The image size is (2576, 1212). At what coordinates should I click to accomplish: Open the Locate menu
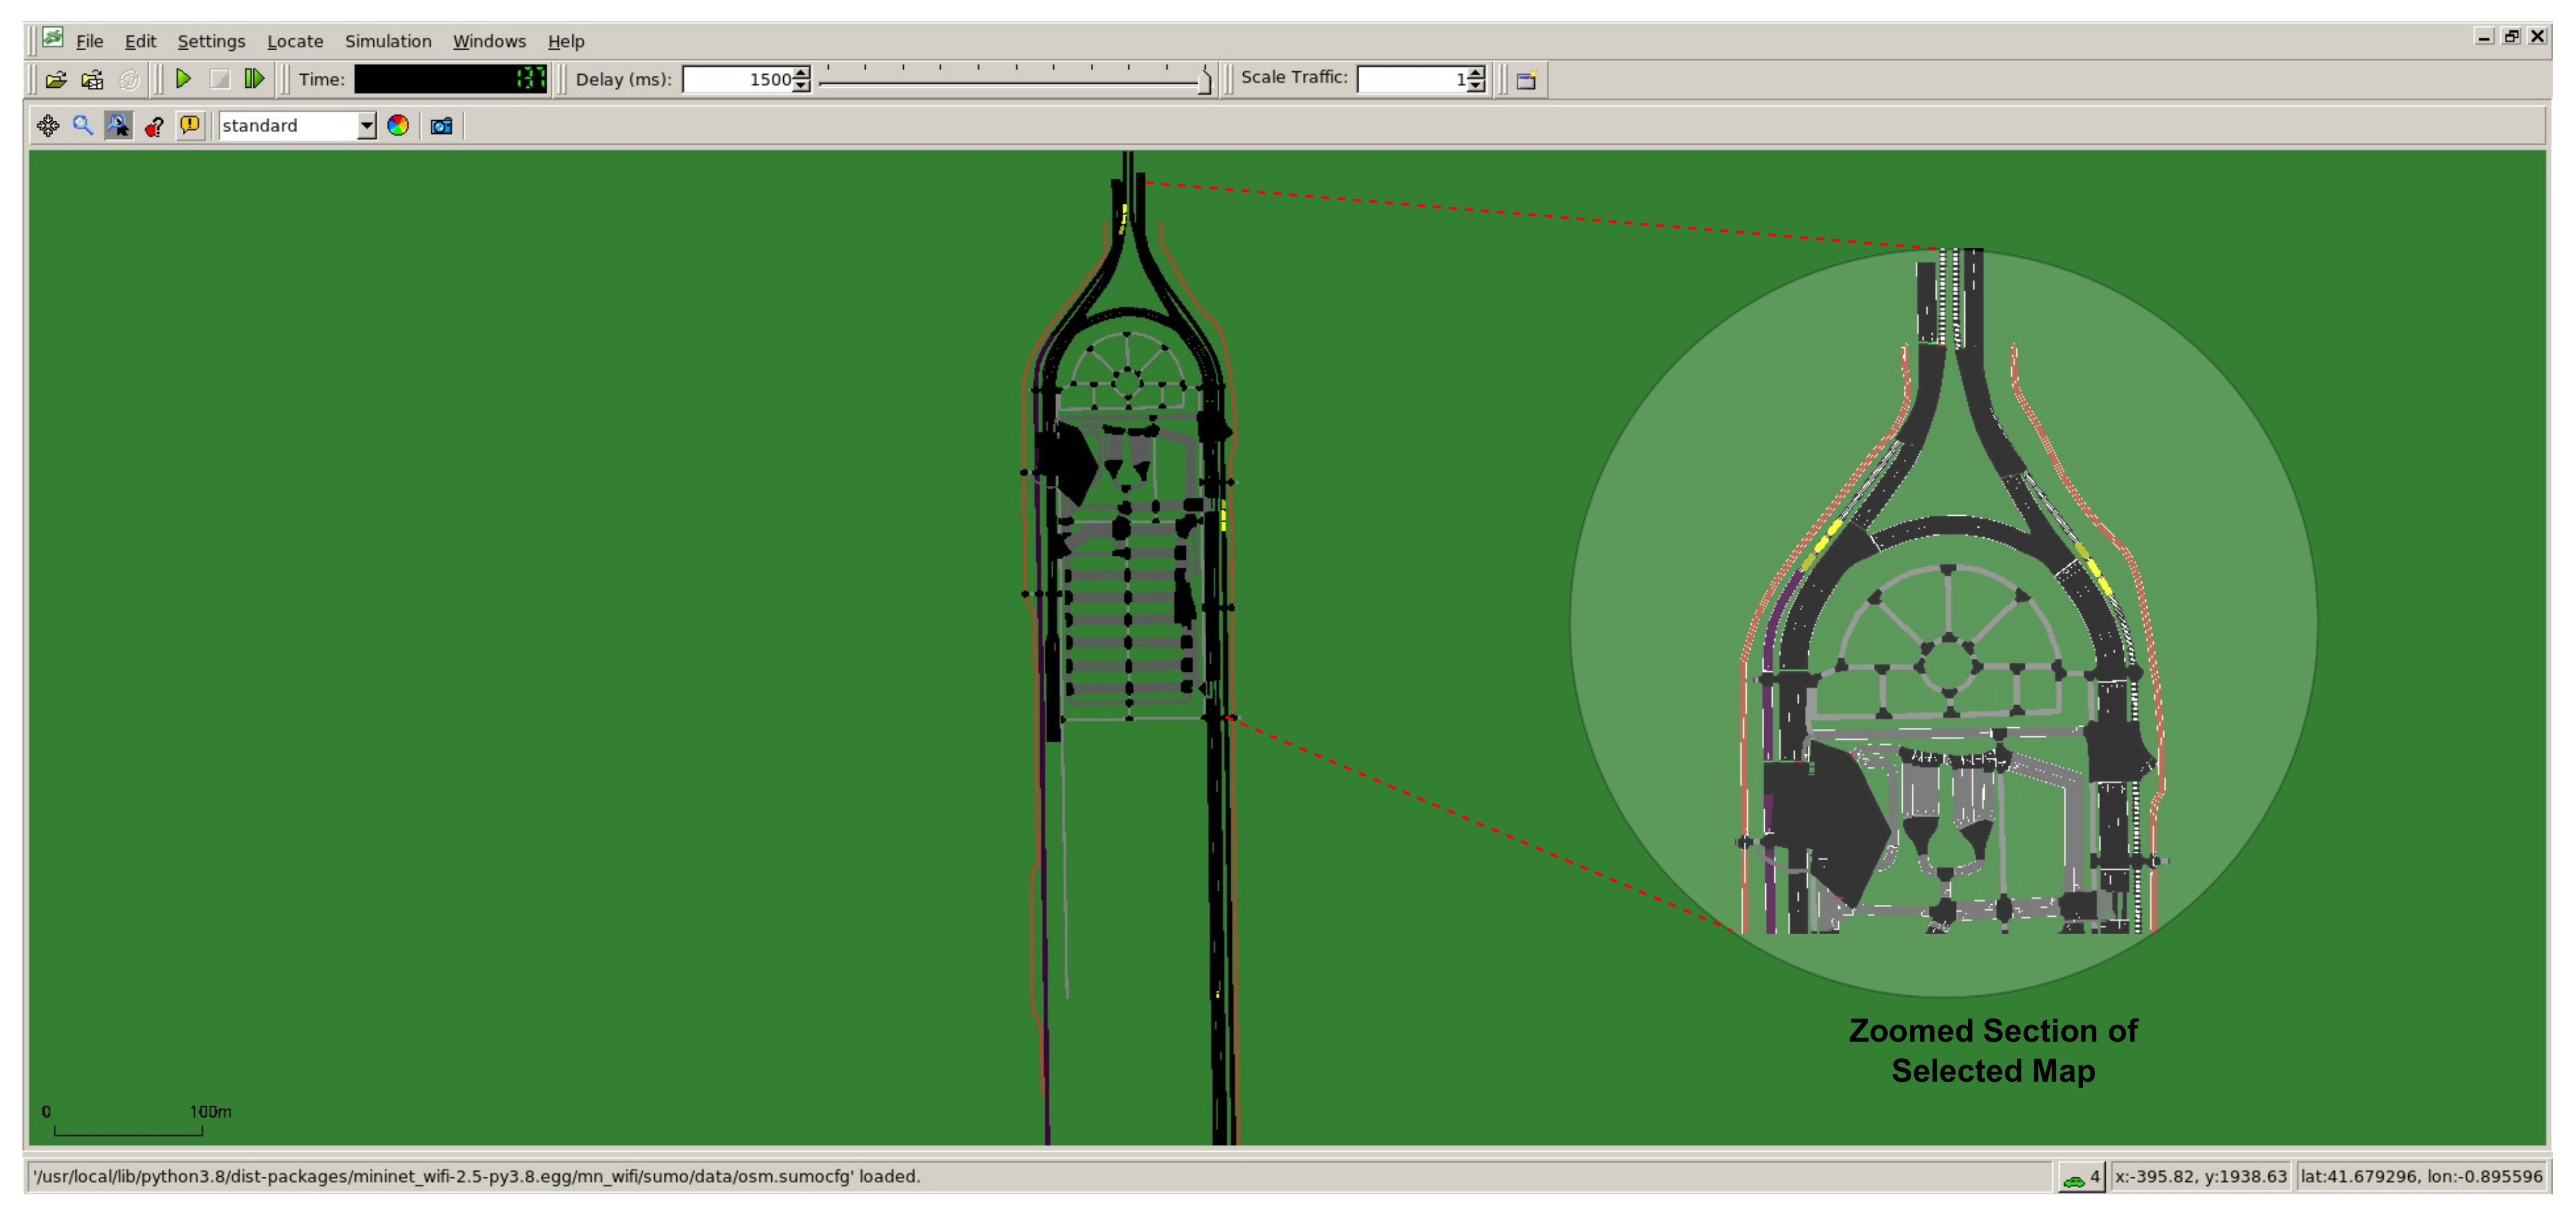tap(295, 41)
